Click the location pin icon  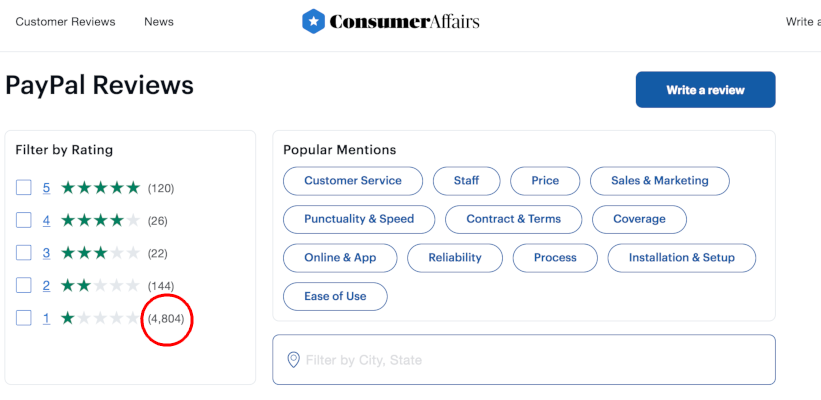(x=293, y=360)
